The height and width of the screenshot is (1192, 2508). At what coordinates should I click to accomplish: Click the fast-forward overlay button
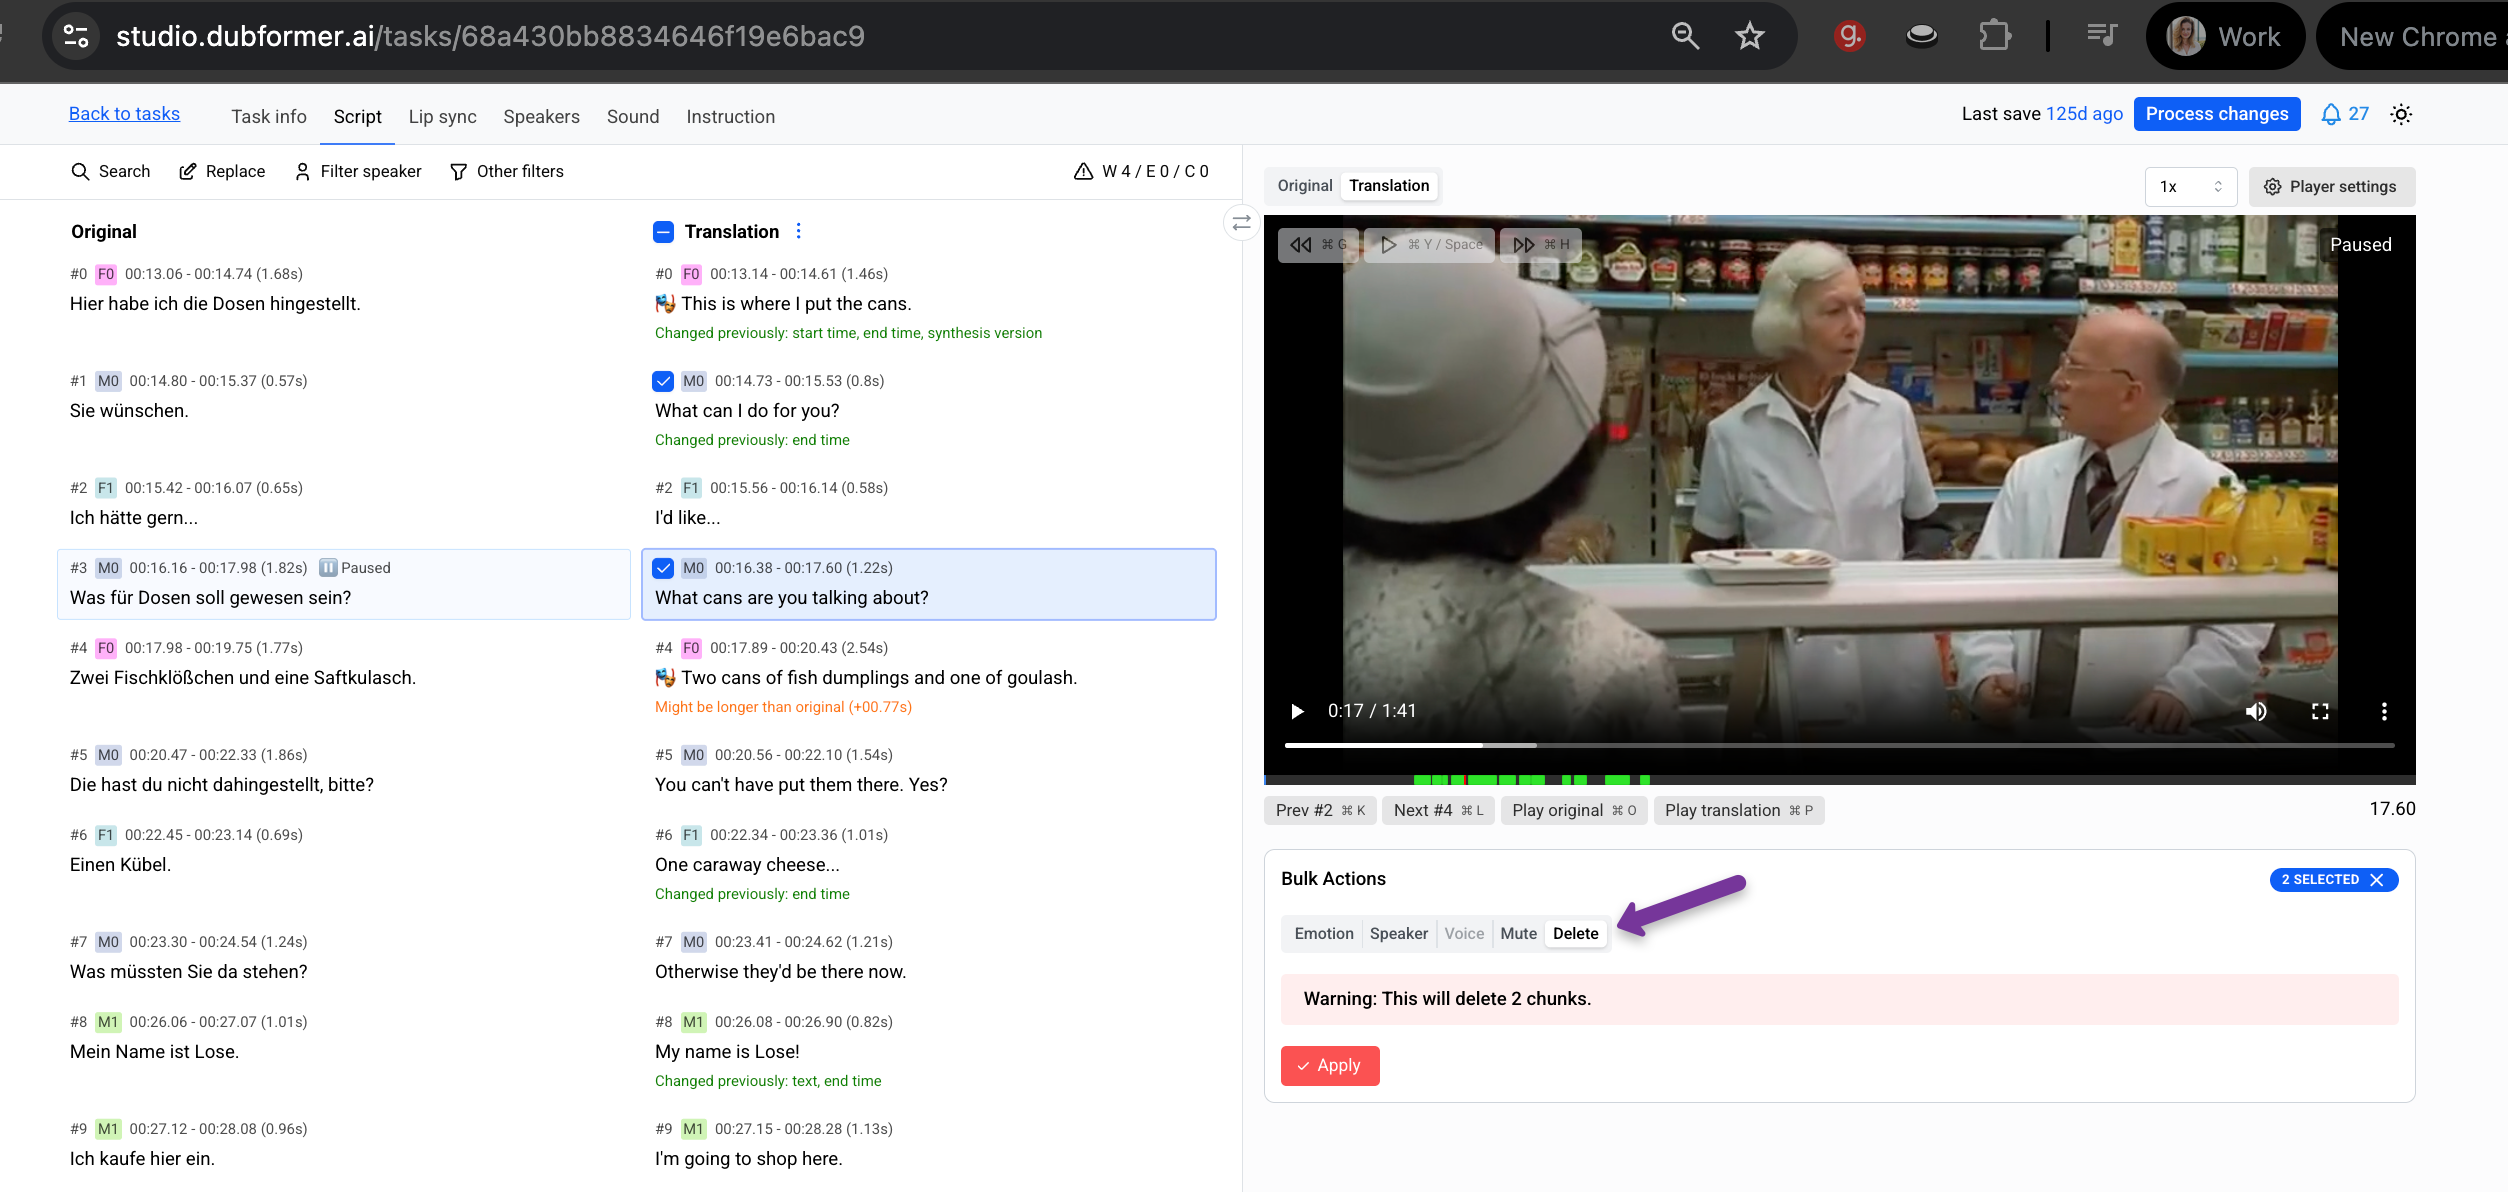(x=1540, y=245)
